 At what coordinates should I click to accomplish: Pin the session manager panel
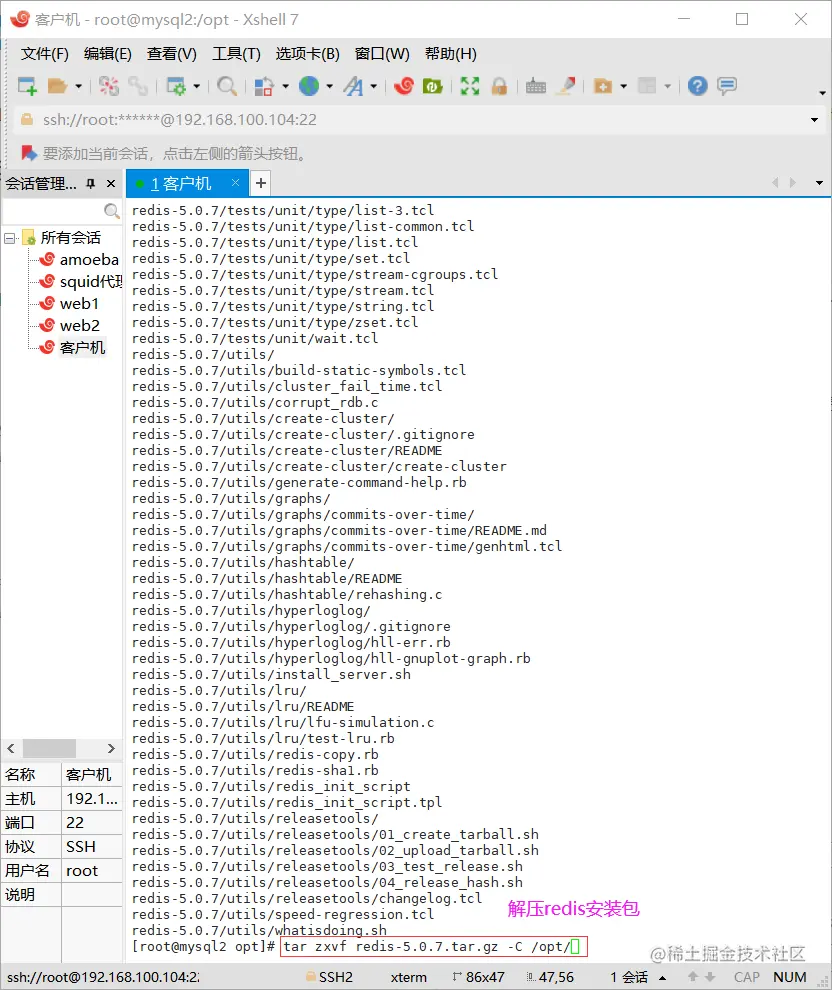pyautogui.click(x=90, y=184)
